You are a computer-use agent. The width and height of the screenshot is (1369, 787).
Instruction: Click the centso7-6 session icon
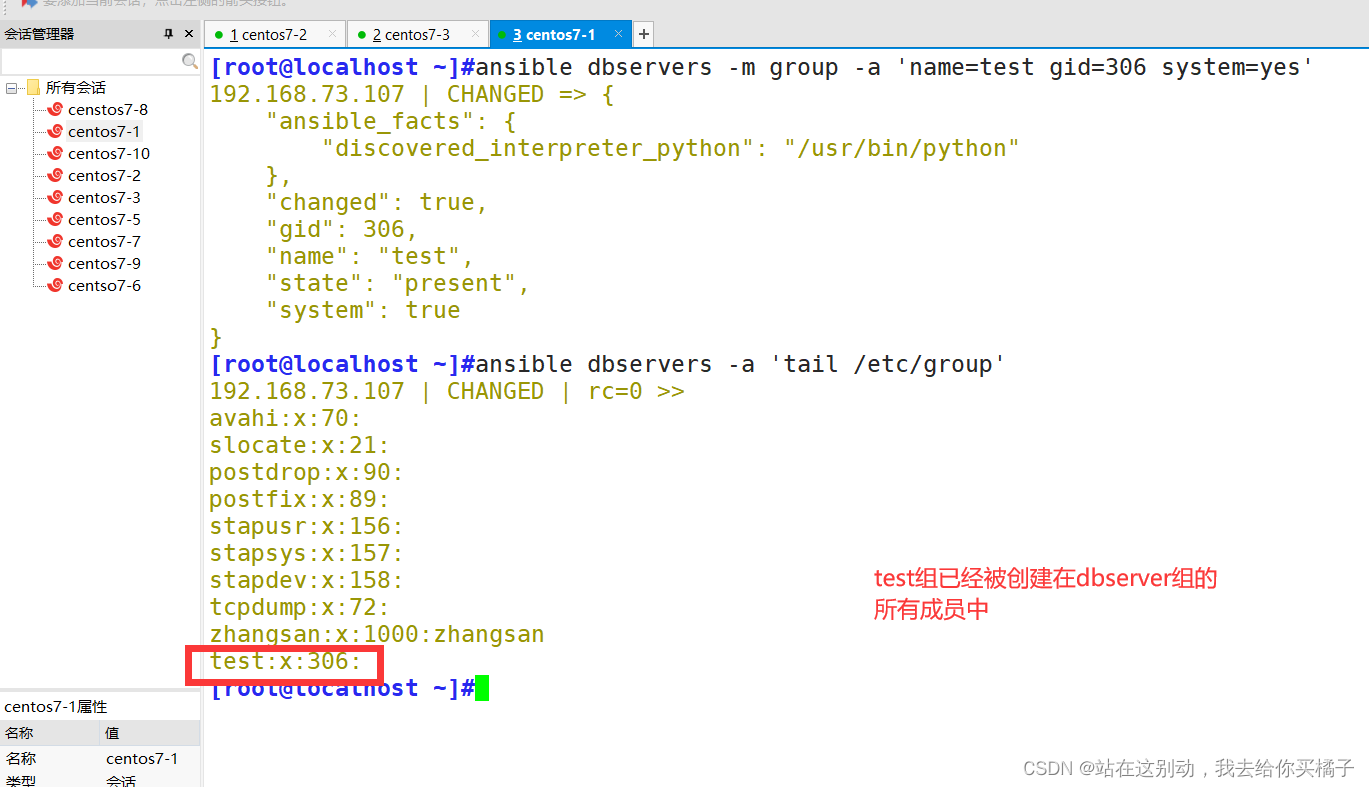[56, 286]
